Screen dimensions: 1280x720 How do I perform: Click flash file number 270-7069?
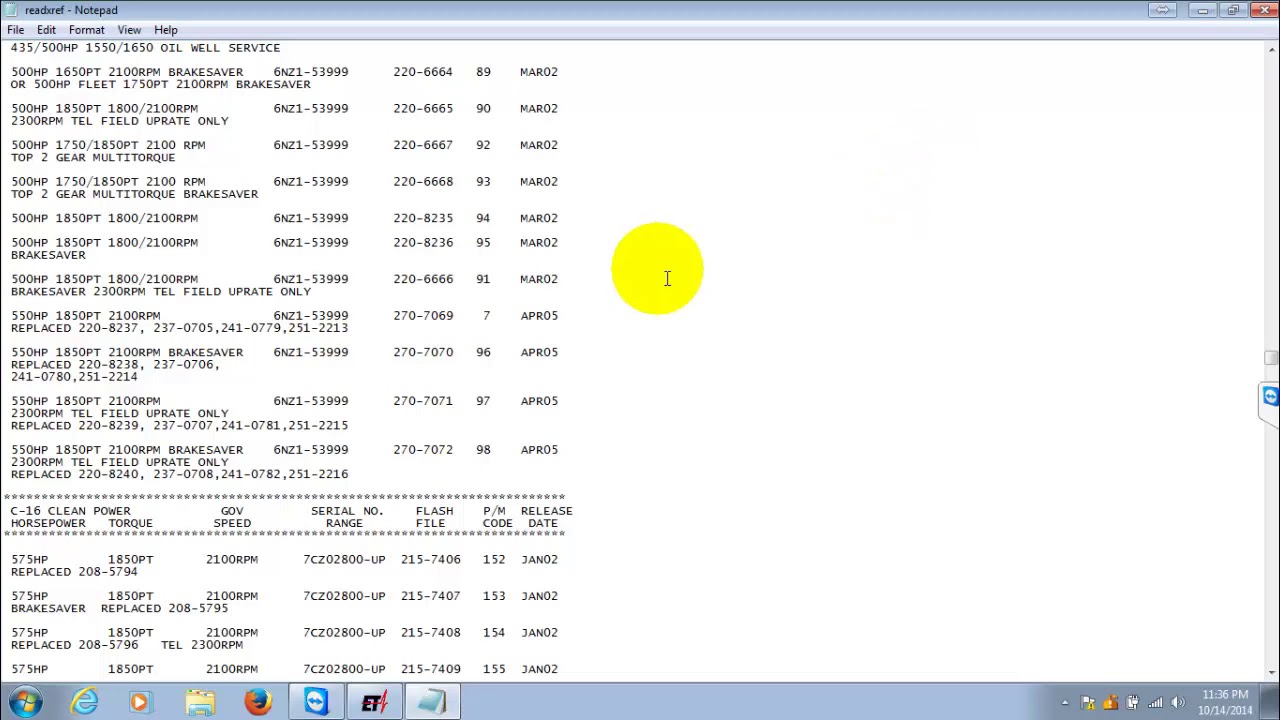pyautogui.click(x=423, y=316)
